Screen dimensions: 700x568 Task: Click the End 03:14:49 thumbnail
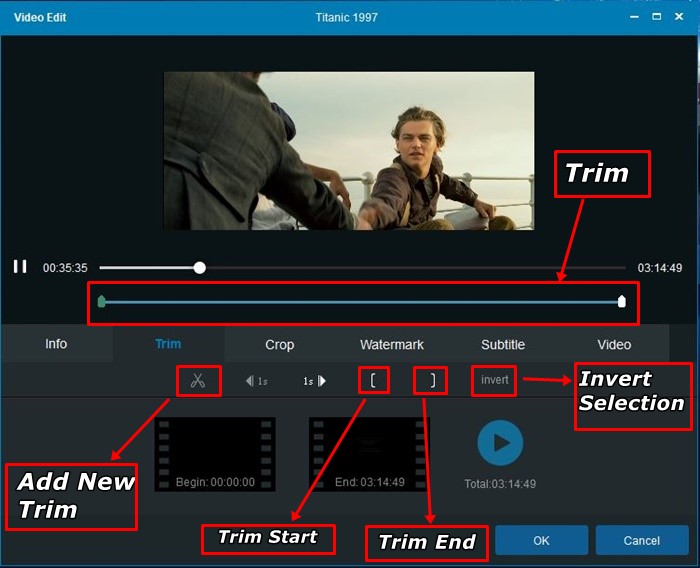point(369,455)
